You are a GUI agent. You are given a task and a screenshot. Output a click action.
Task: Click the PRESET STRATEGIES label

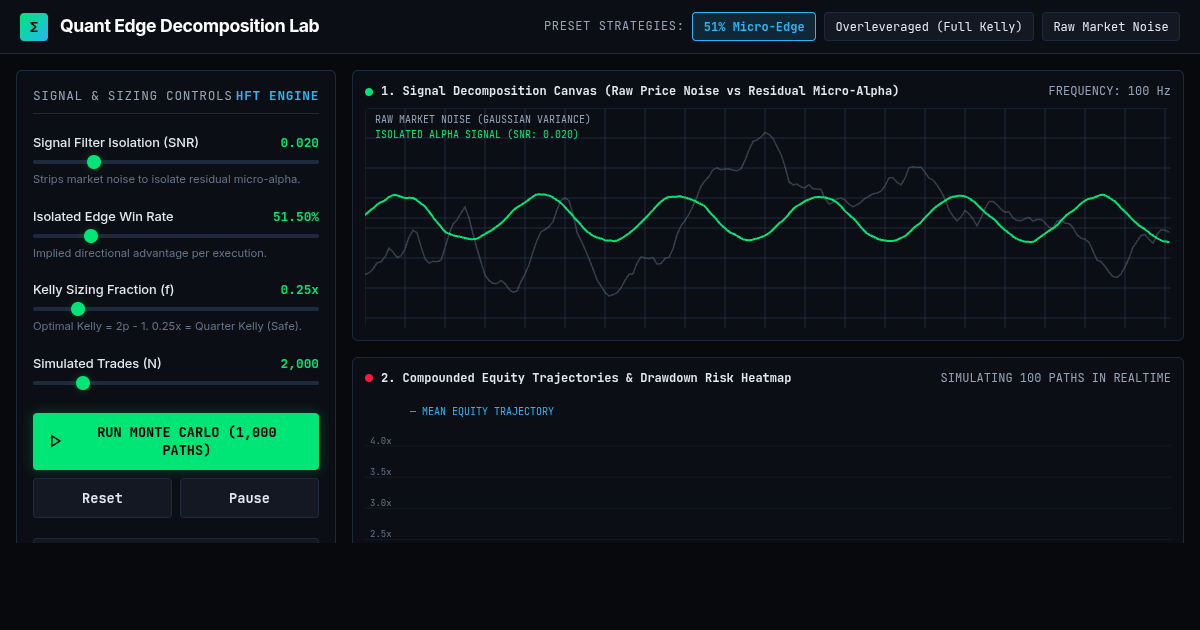pos(614,27)
